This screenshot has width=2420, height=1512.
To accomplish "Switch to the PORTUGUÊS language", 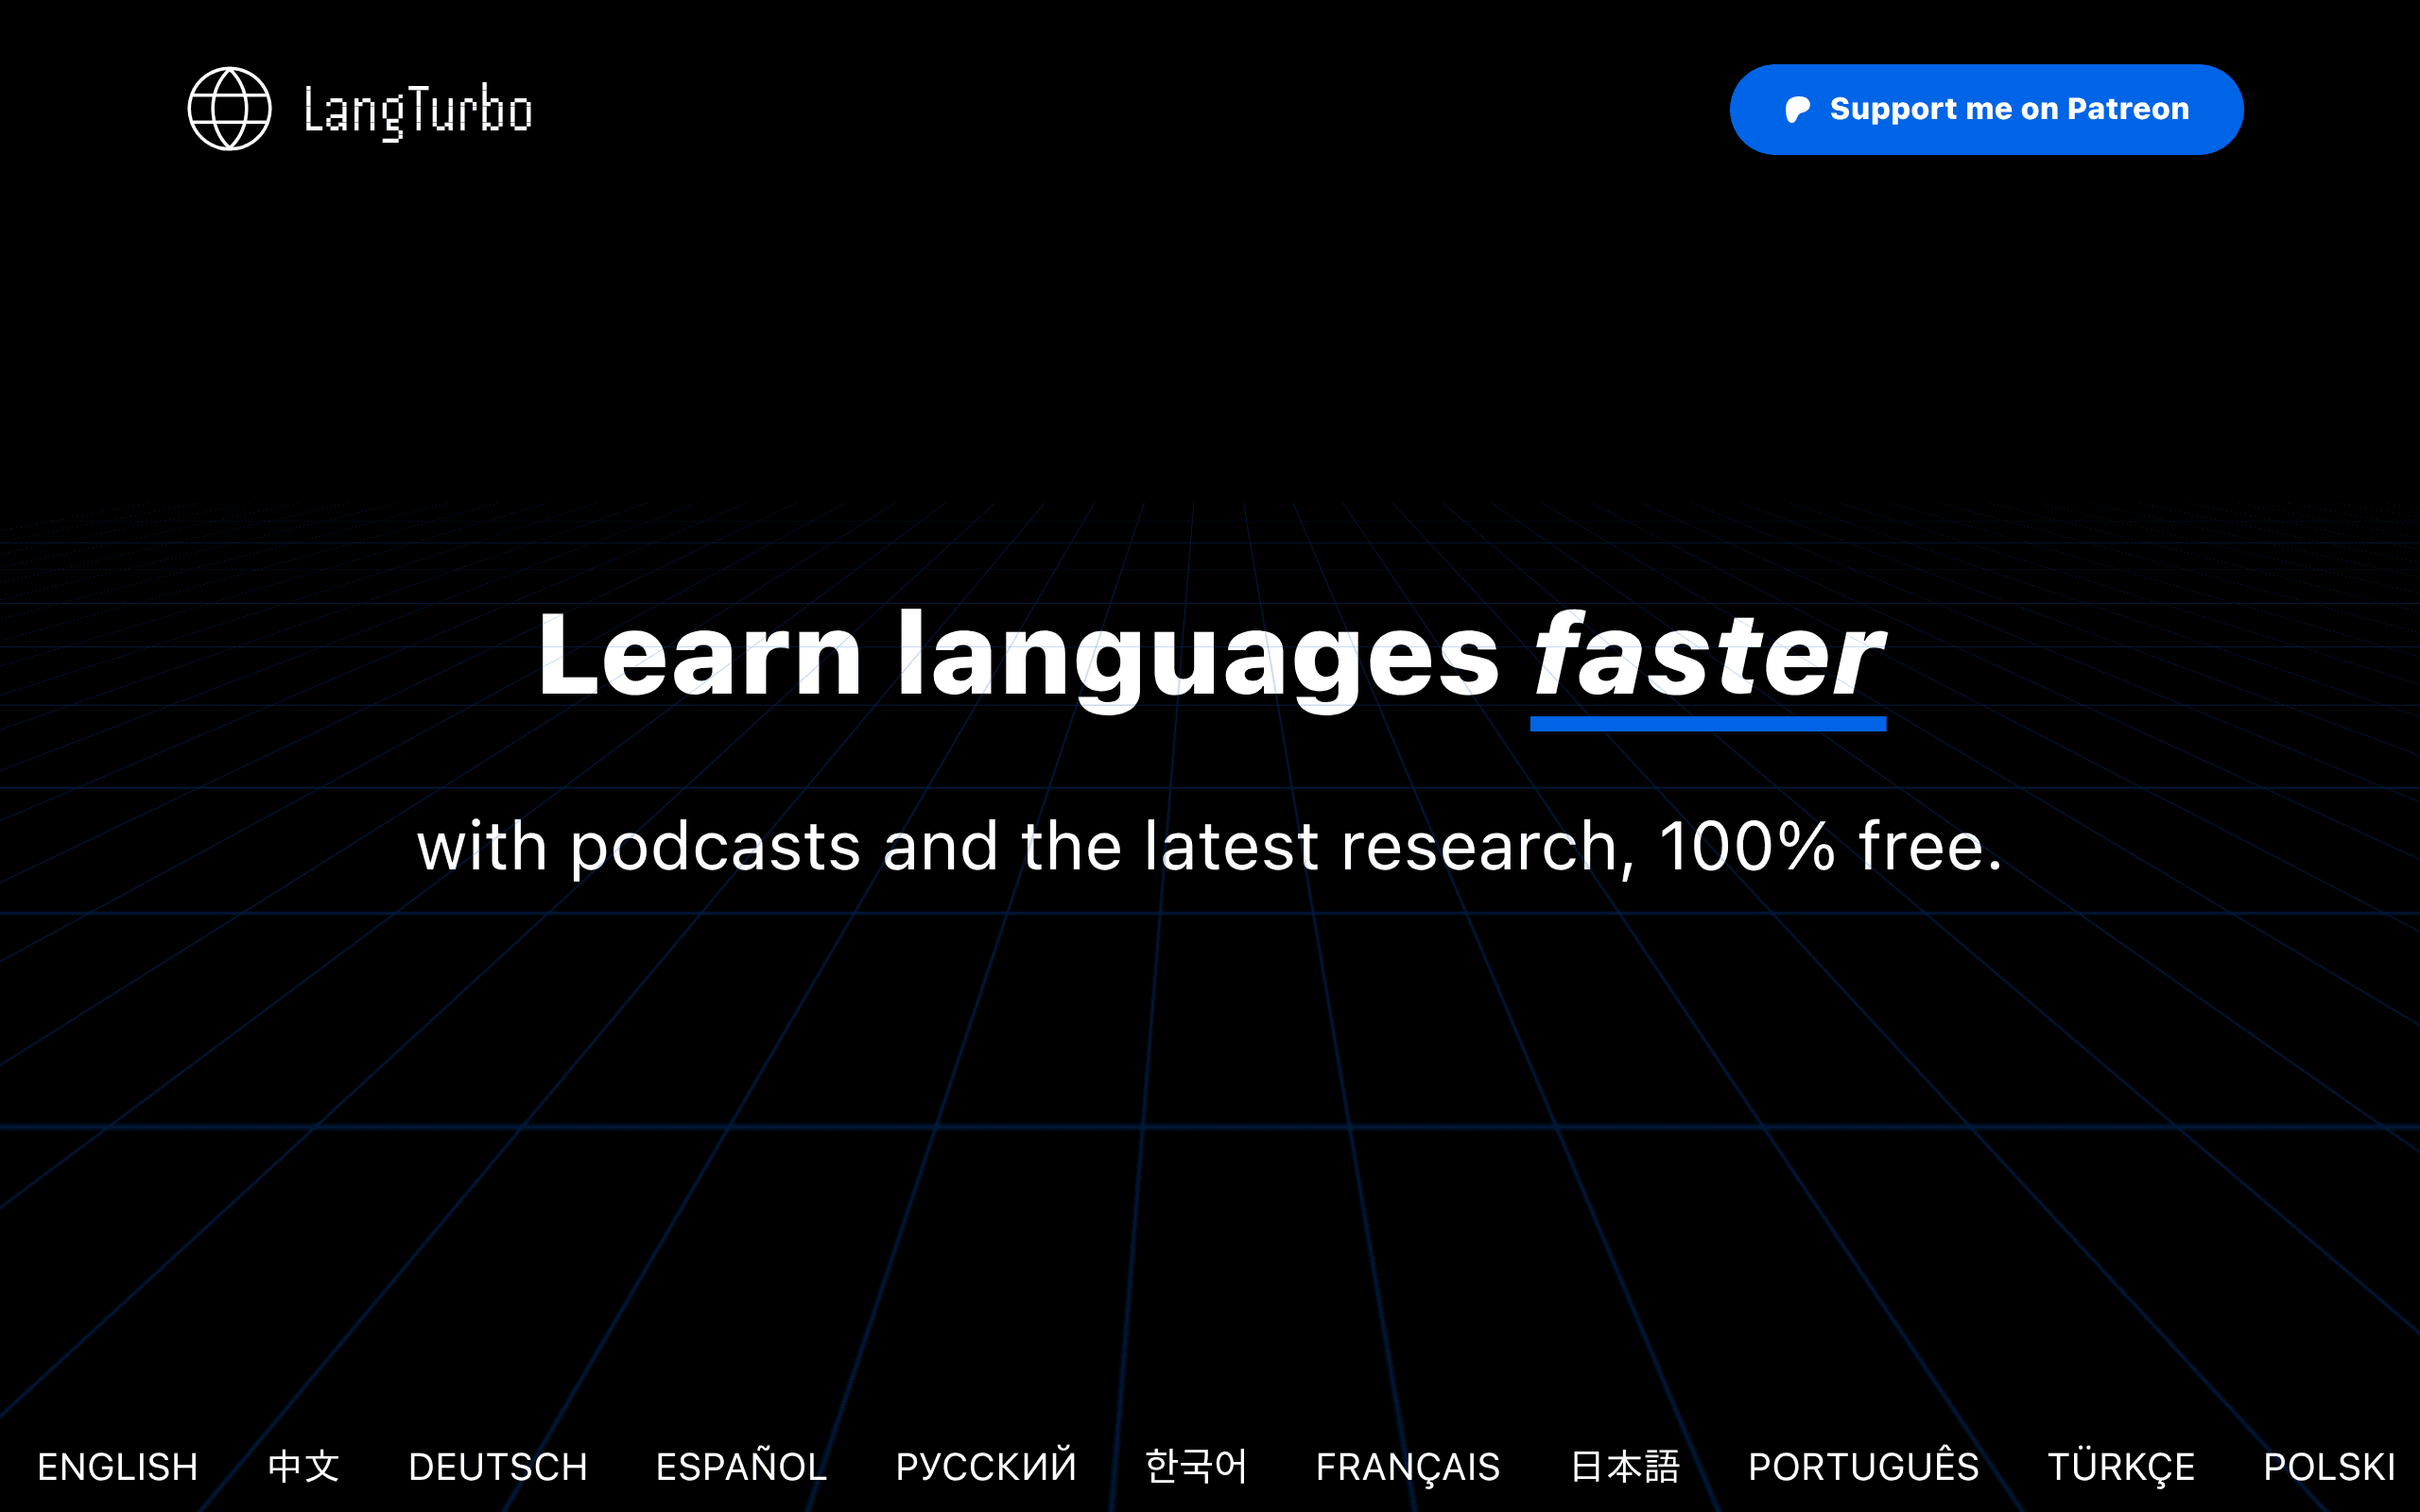I will [1863, 1466].
